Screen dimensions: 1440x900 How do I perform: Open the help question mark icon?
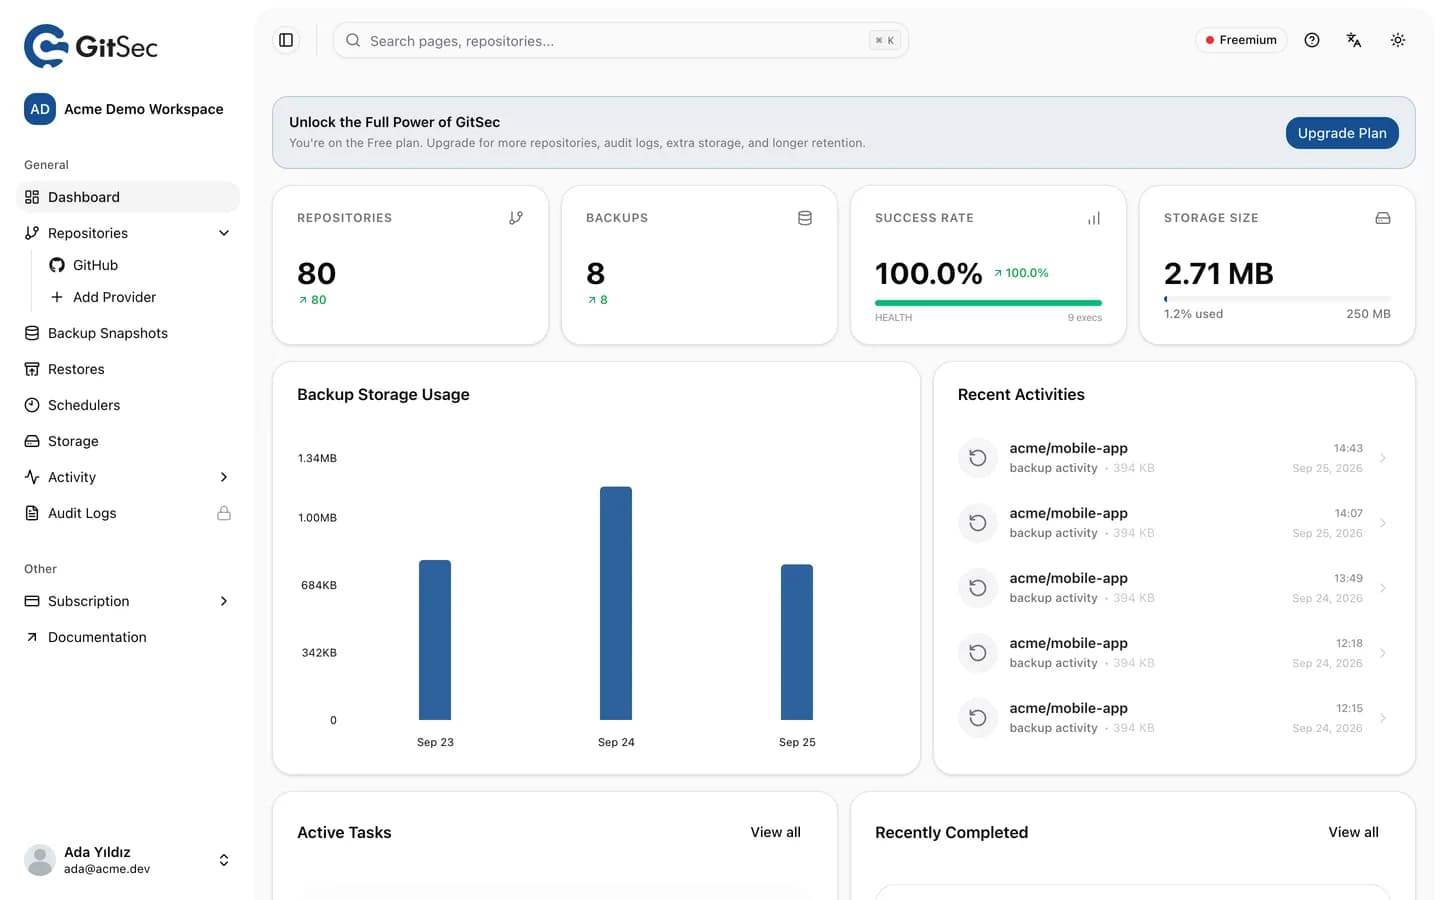pos(1312,40)
